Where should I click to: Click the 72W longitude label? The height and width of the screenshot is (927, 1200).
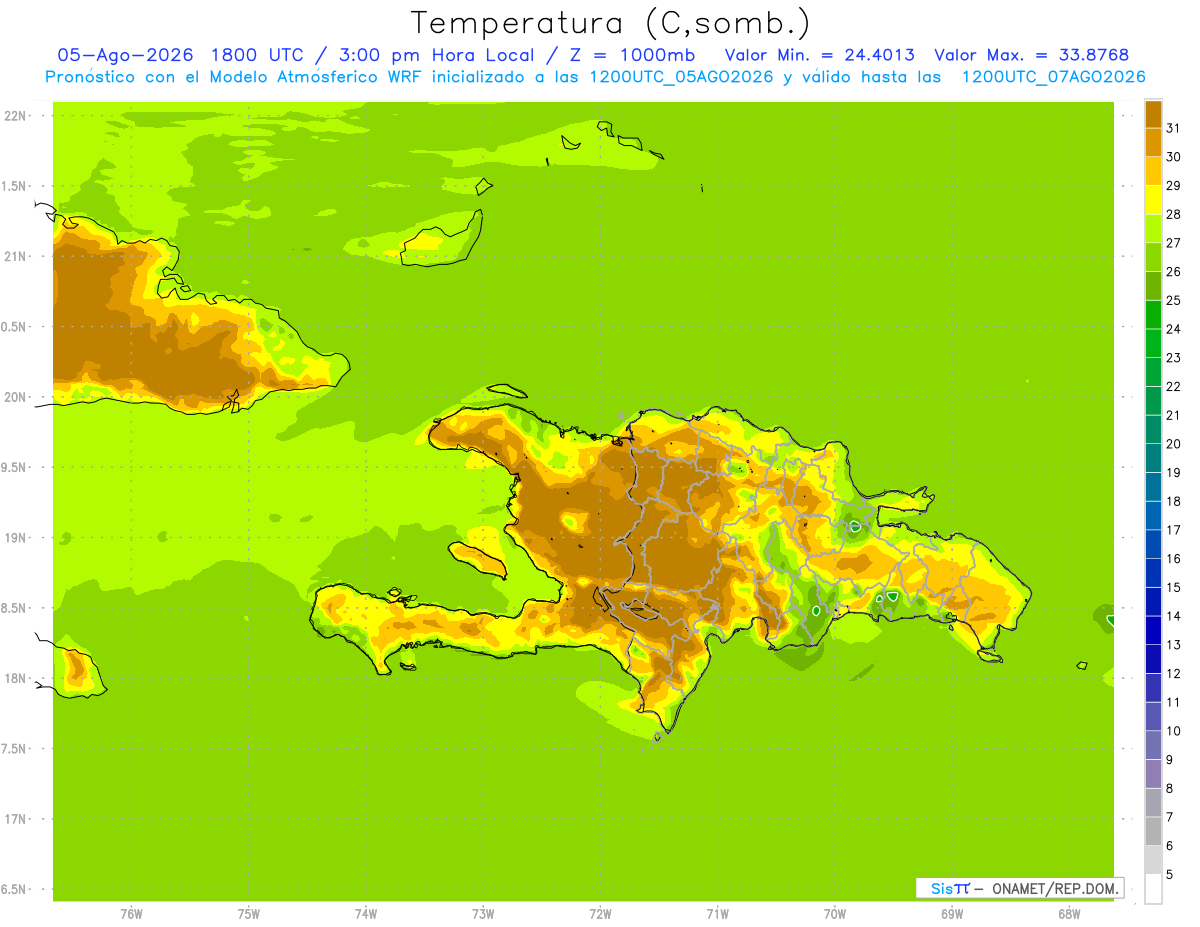tap(600, 914)
